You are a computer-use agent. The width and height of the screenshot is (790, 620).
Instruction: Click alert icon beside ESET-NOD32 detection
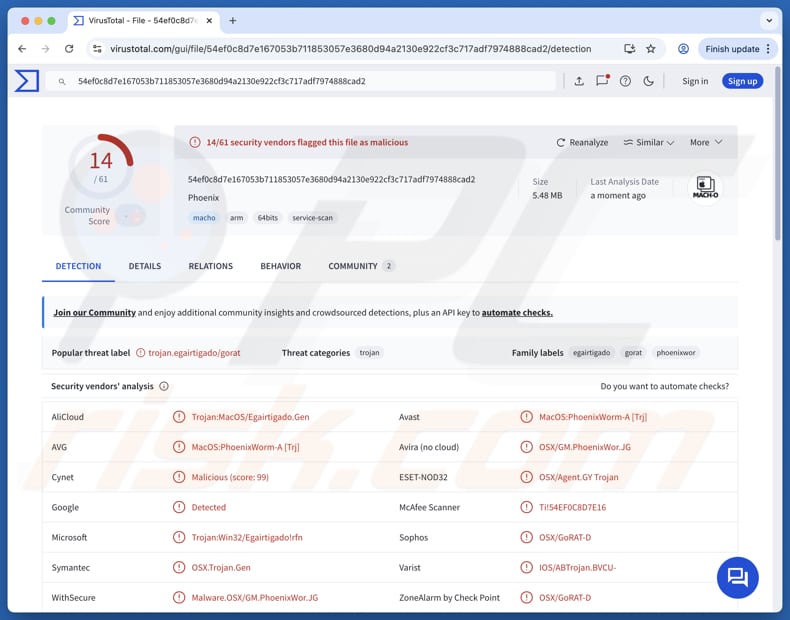click(x=526, y=477)
